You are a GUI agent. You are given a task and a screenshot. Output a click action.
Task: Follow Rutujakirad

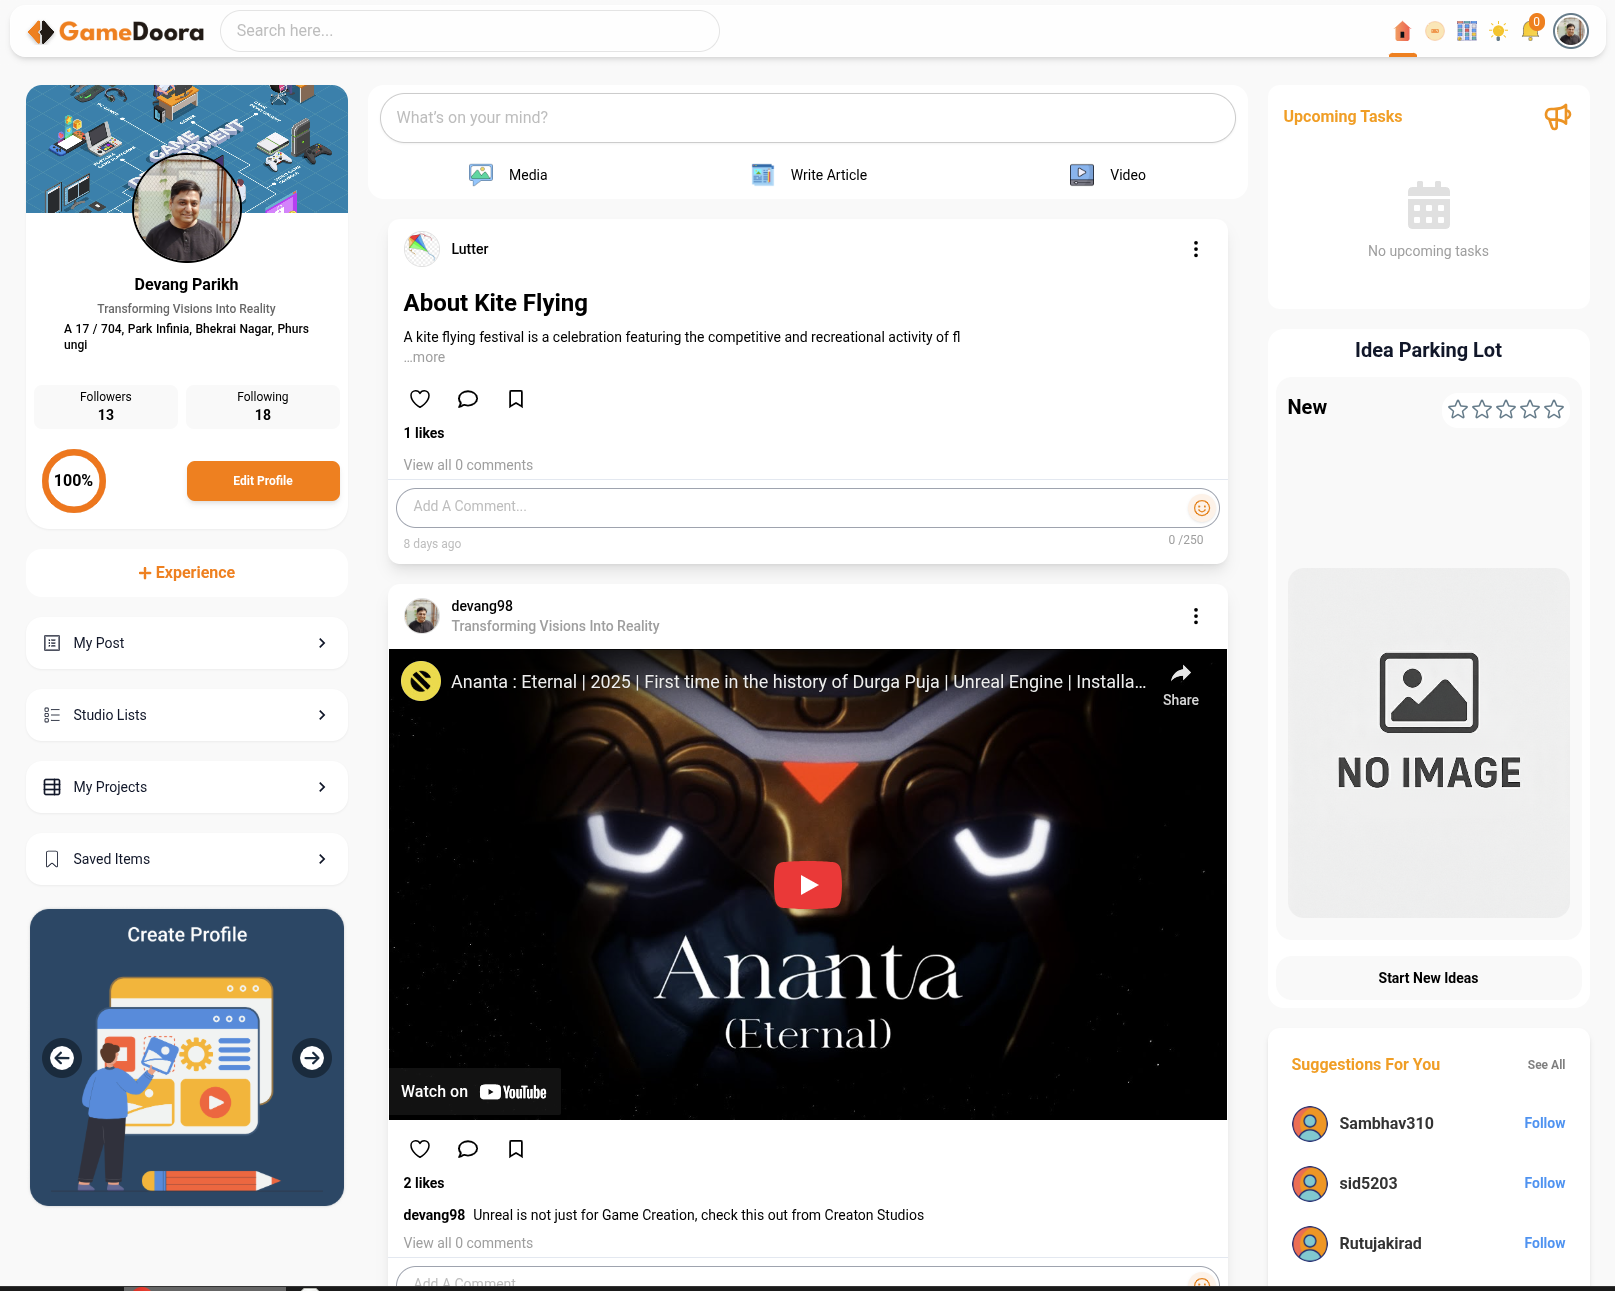tap(1544, 1244)
